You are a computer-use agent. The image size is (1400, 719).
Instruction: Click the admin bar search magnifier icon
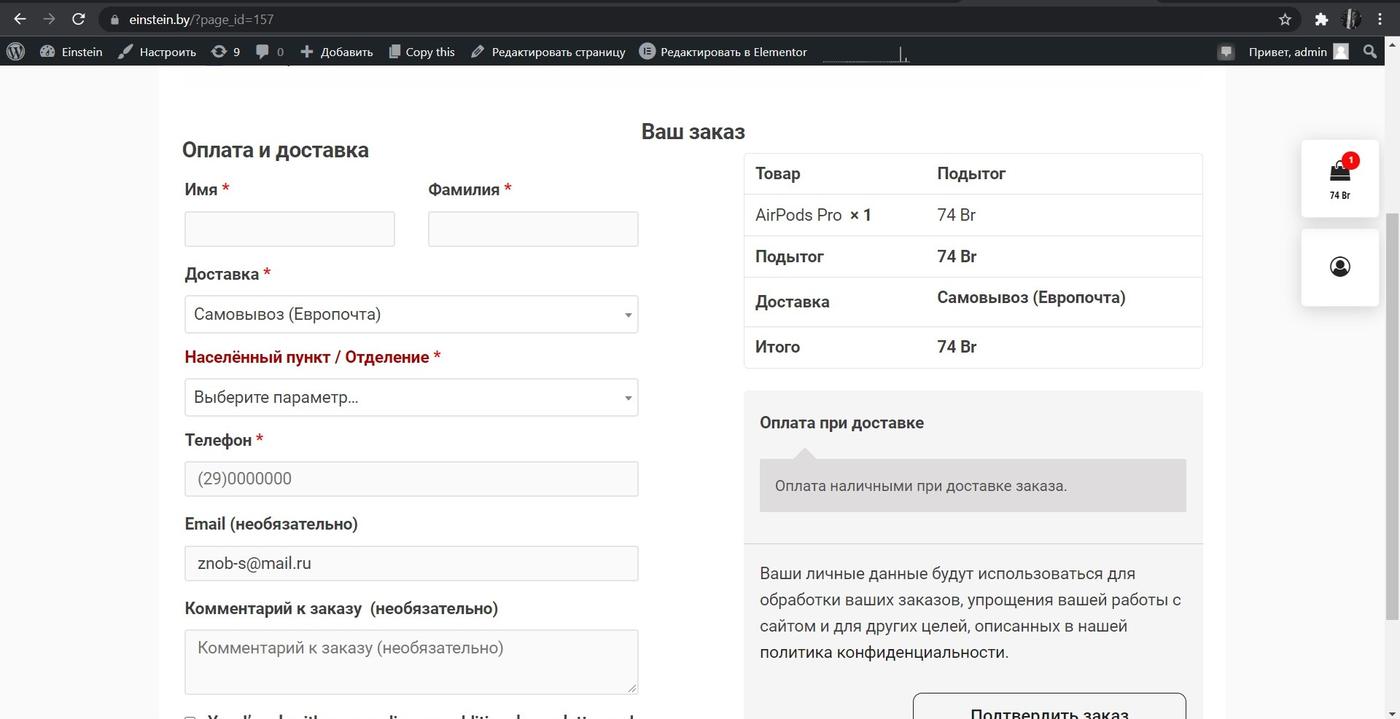pyautogui.click(x=1370, y=52)
